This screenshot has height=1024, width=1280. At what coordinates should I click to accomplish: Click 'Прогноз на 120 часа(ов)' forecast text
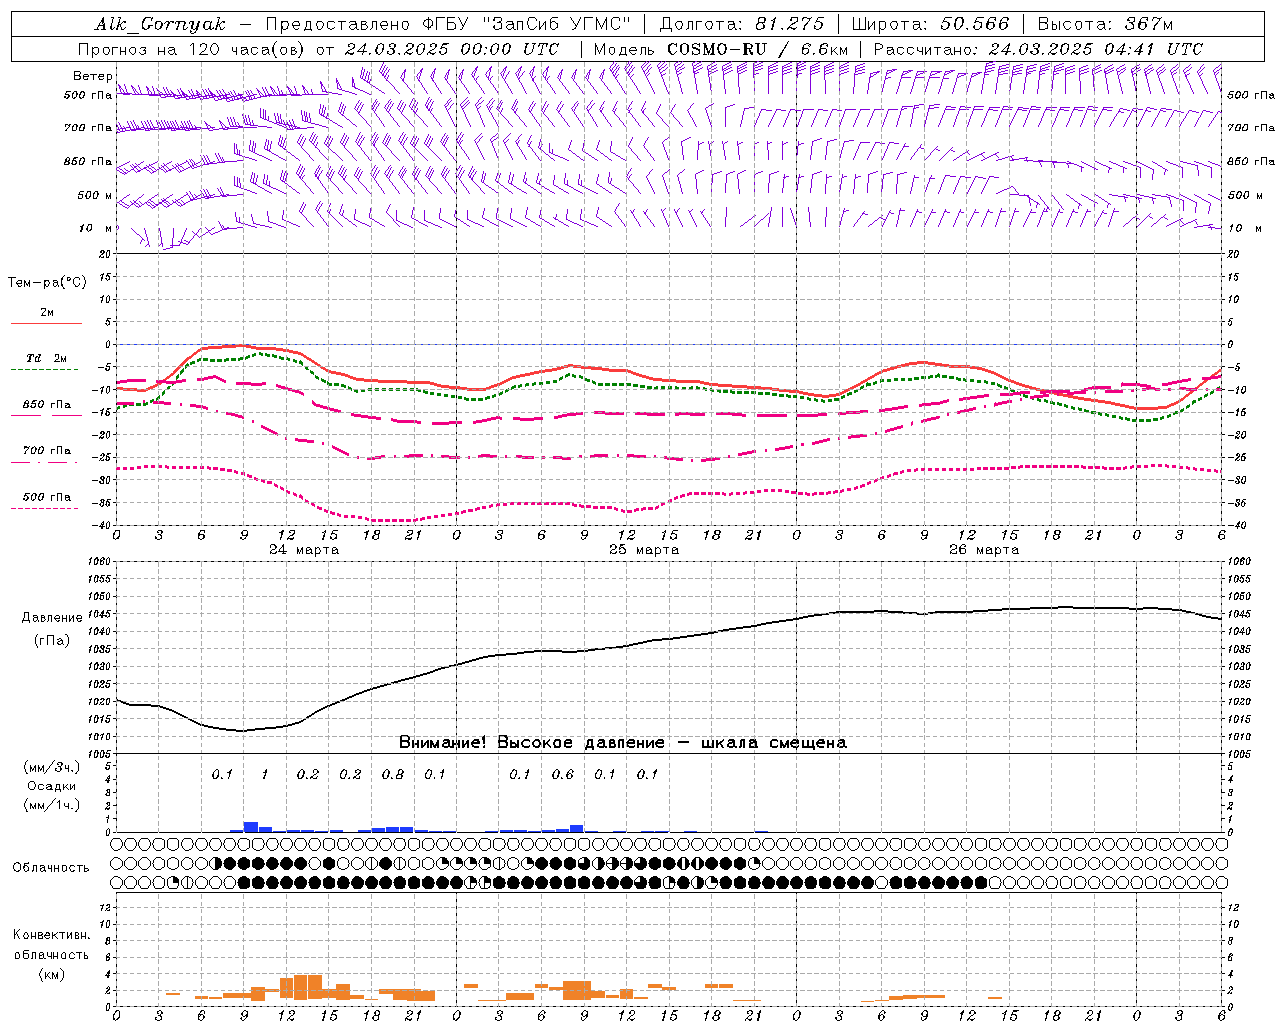pos(192,49)
